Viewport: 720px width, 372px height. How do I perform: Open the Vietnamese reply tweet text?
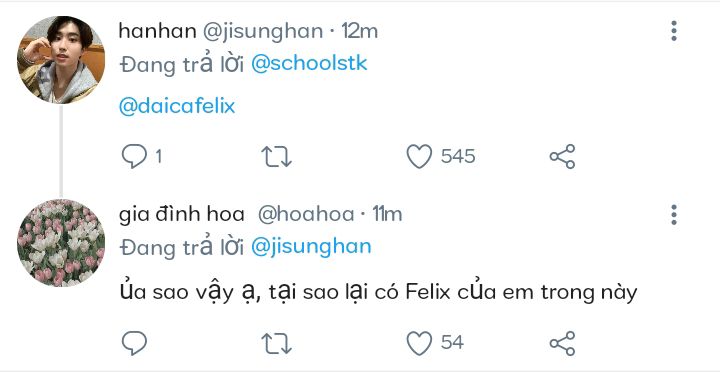pos(378,293)
